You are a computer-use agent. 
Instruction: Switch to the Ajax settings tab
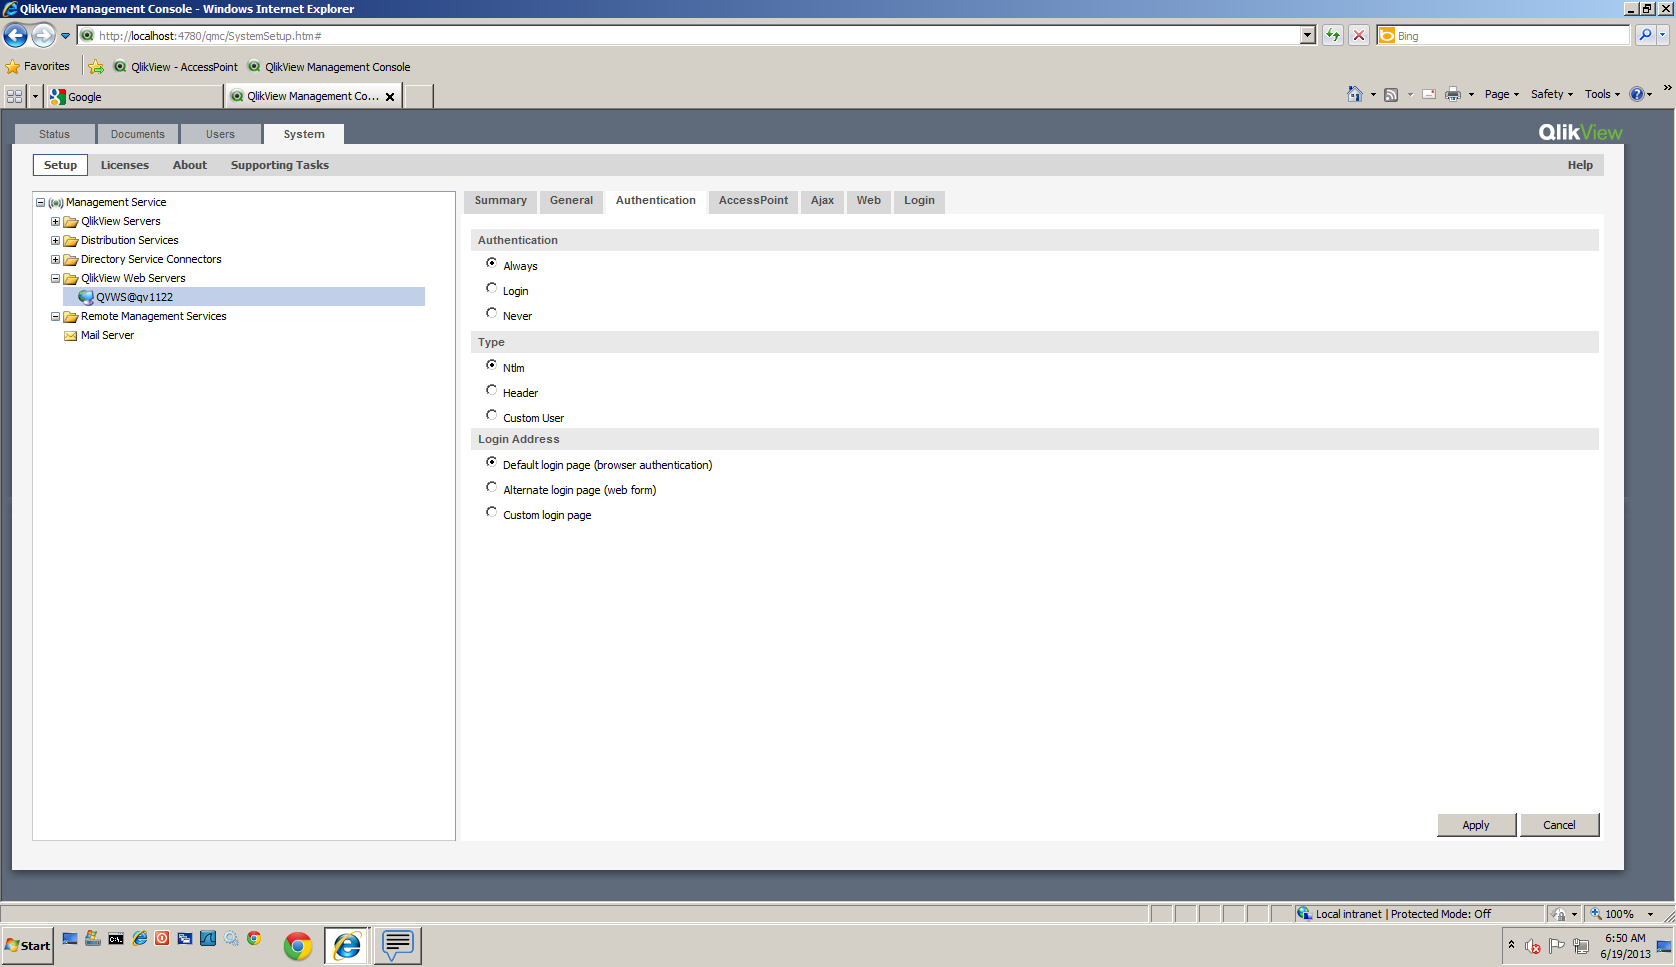[x=822, y=201]
